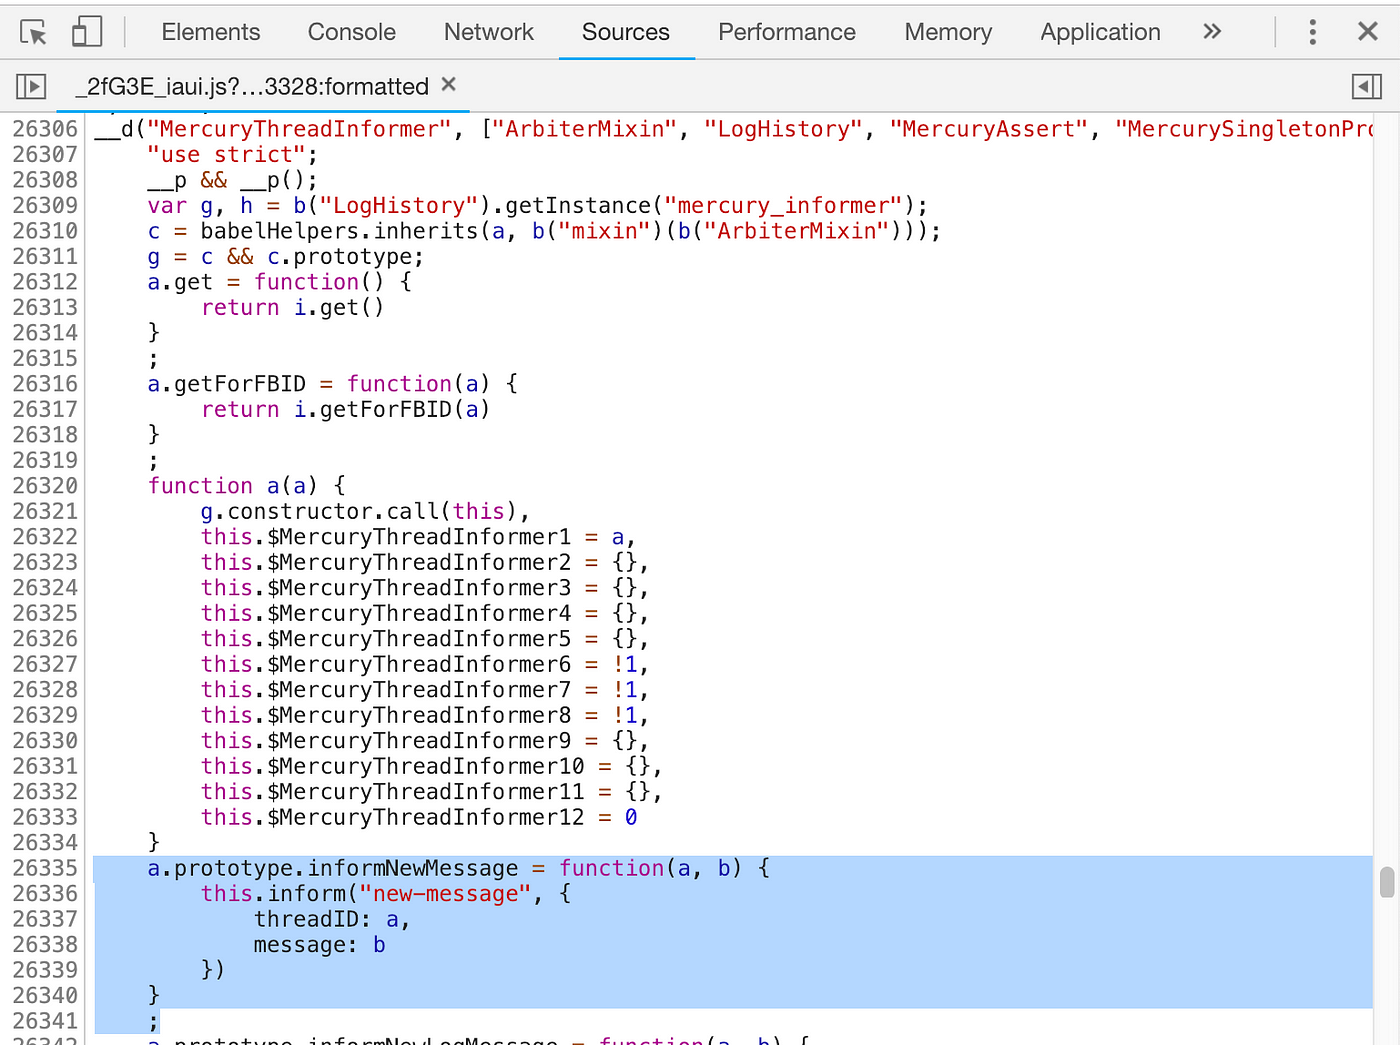Set breakpoint on line number 26335
This screenshot has width=1400, height=1045.
pyautogui.click(x=45, y=868)
